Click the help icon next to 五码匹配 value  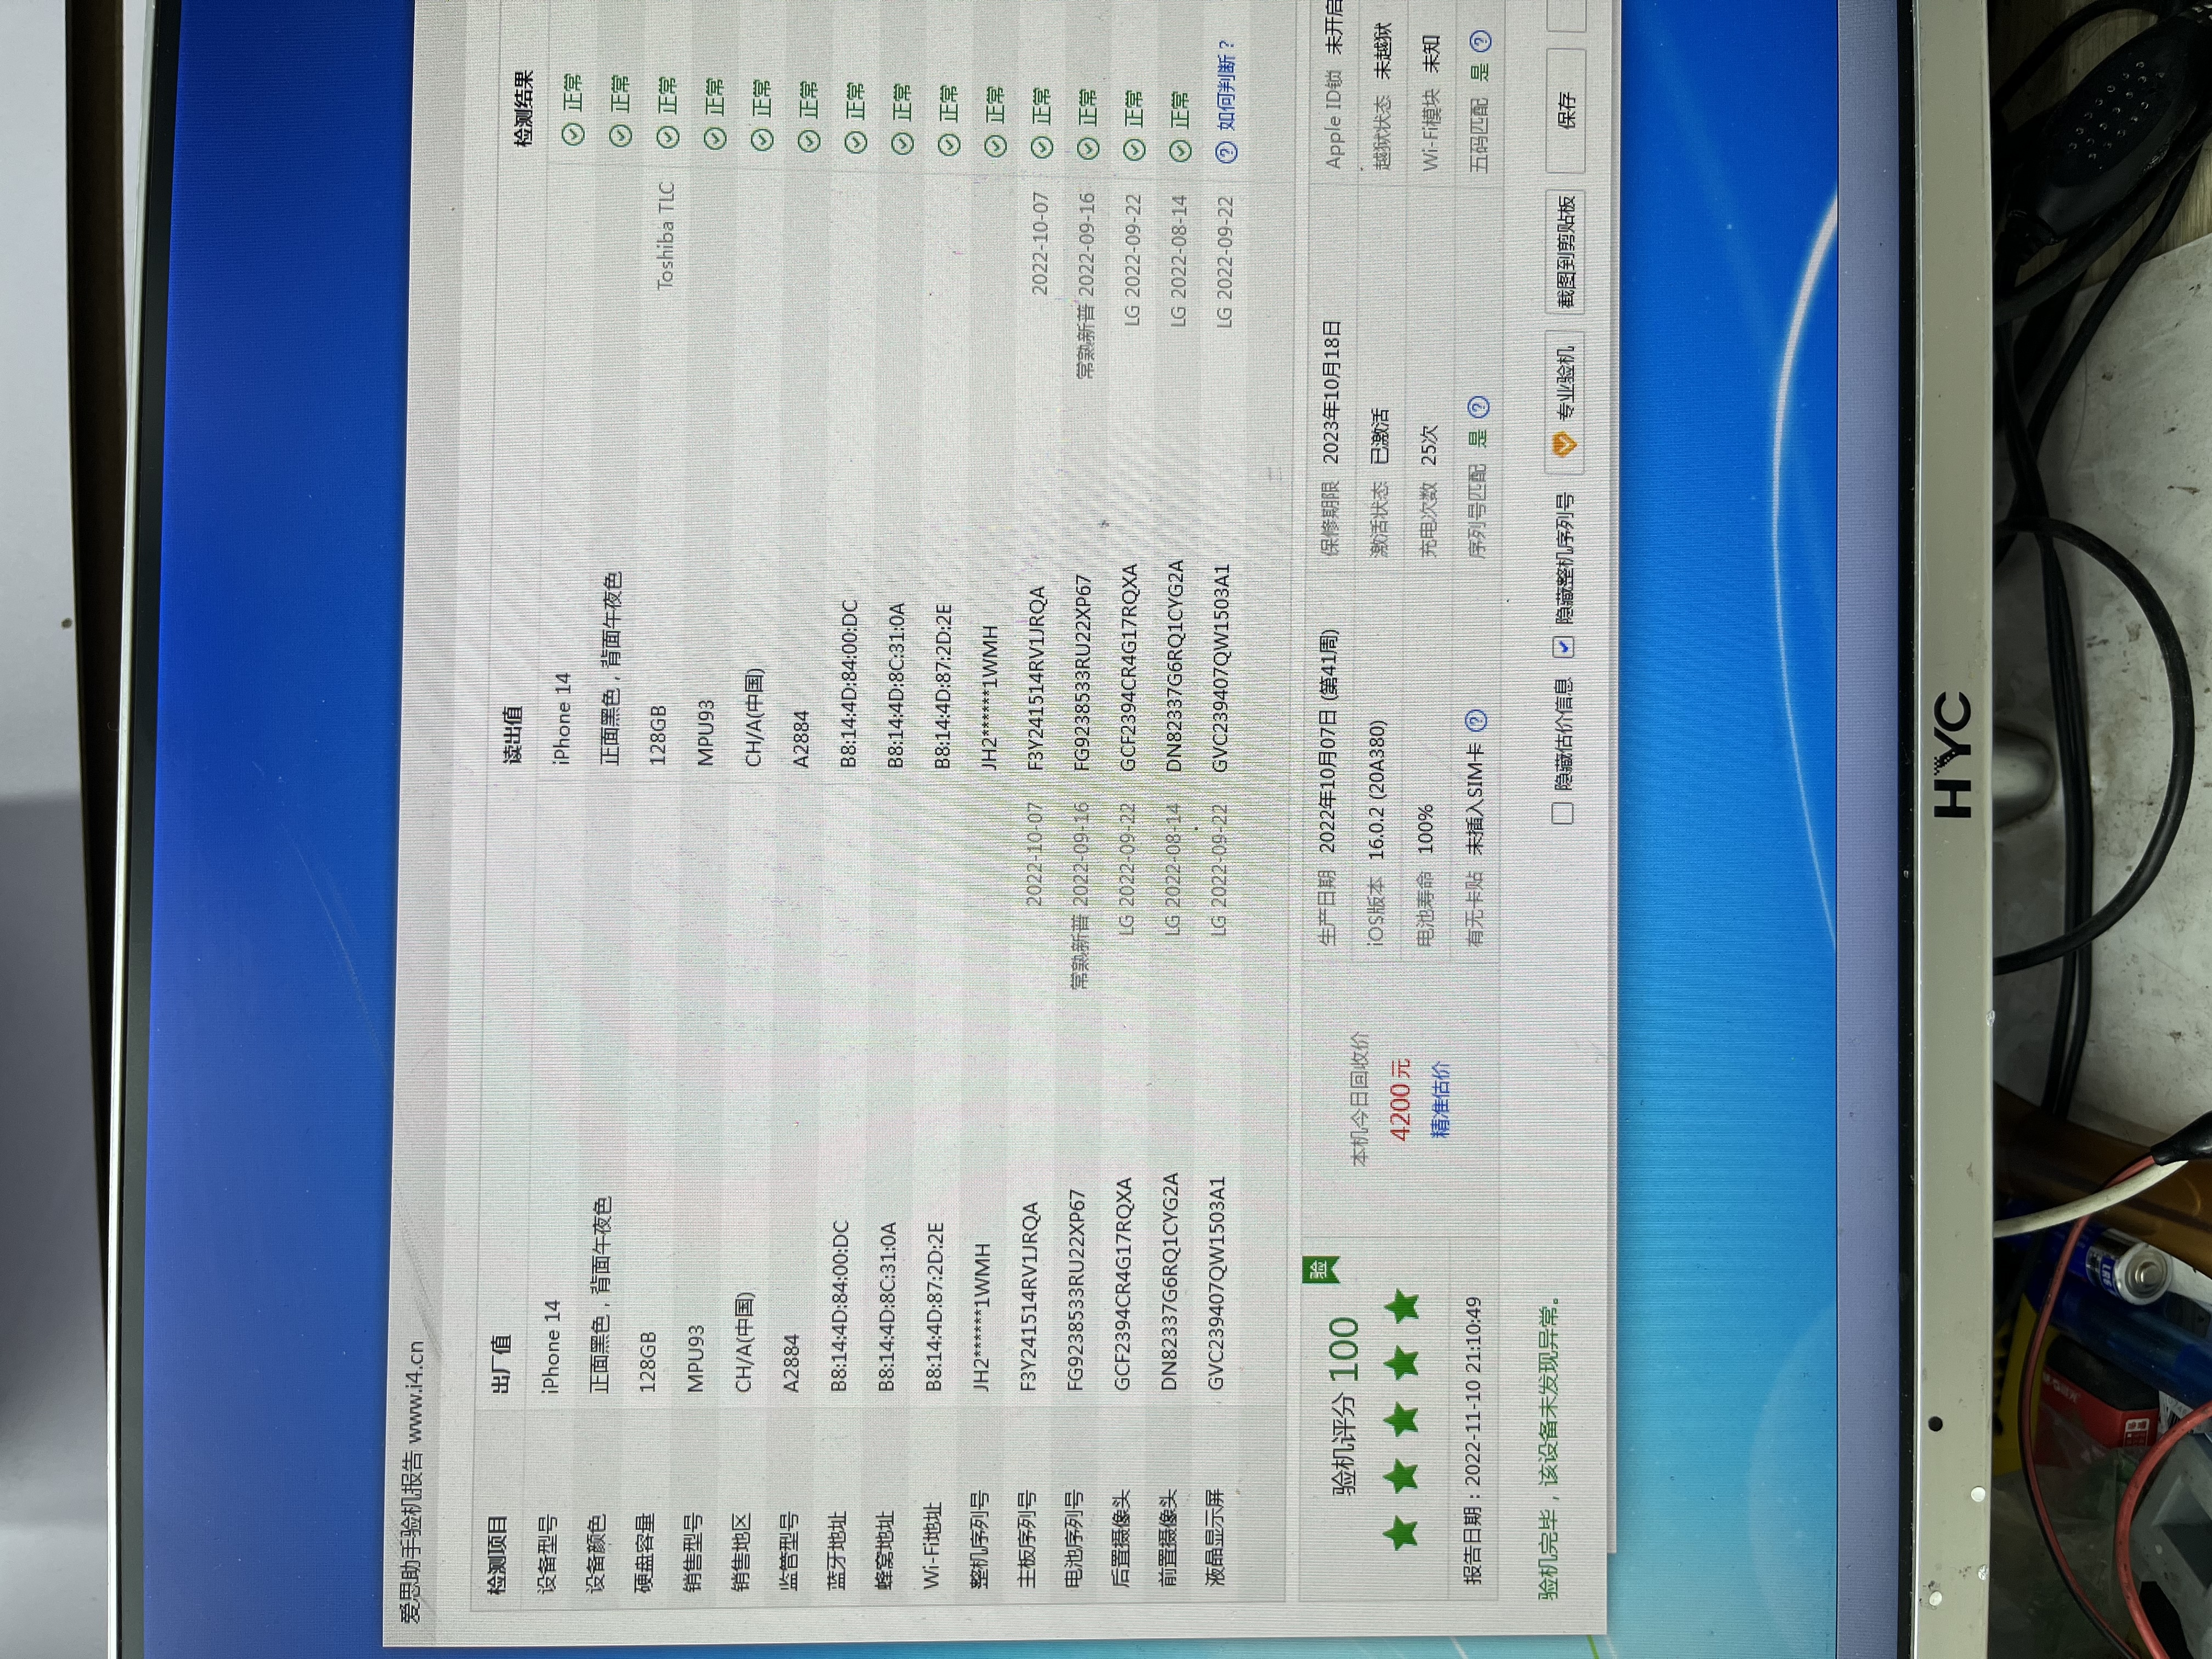coord(1482,41)
